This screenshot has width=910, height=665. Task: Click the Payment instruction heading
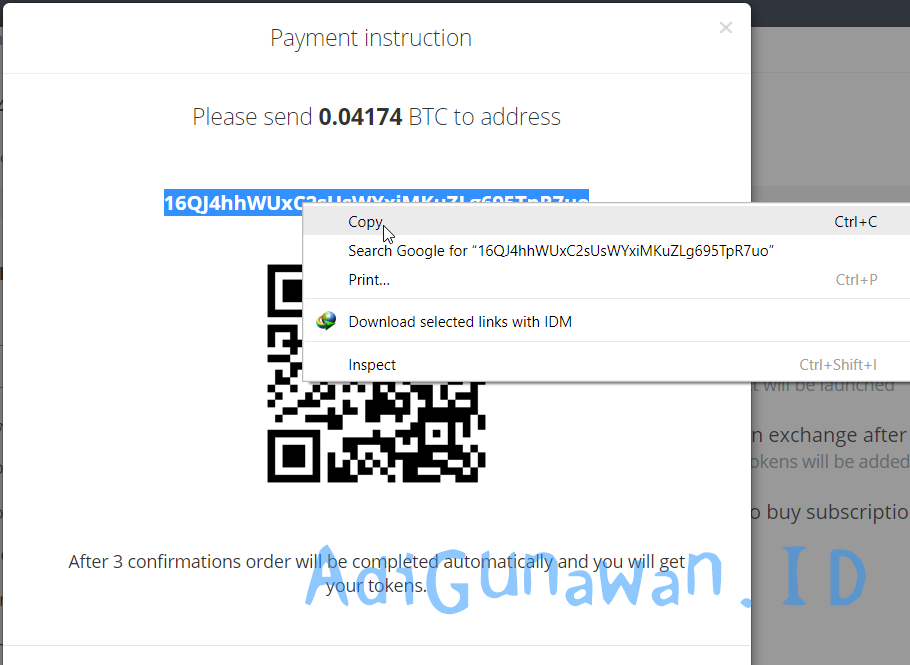371,38
